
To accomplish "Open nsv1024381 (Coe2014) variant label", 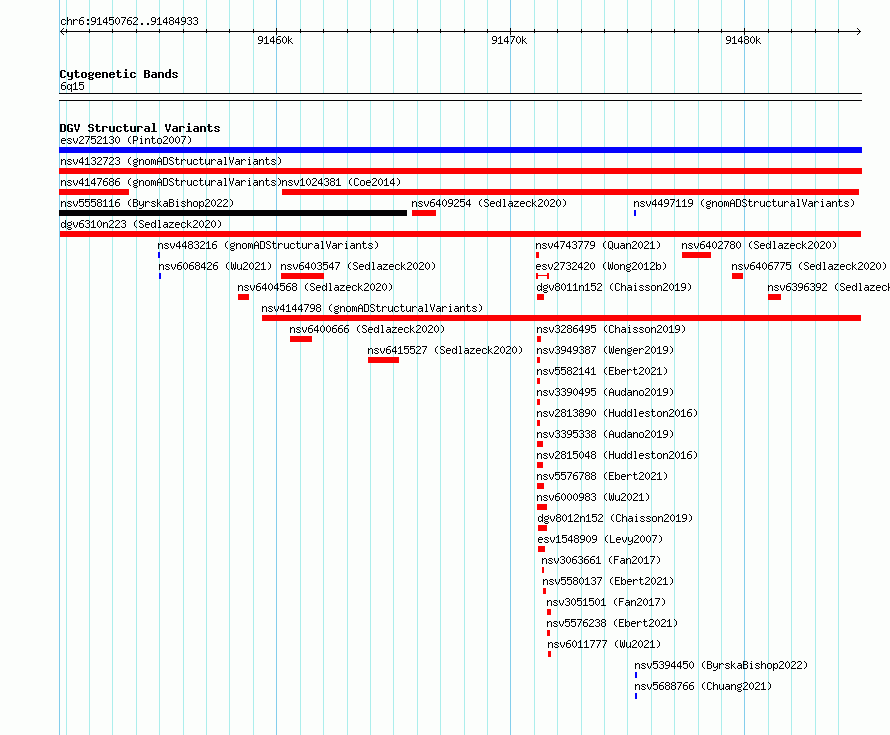I will [x=341, y=182].
